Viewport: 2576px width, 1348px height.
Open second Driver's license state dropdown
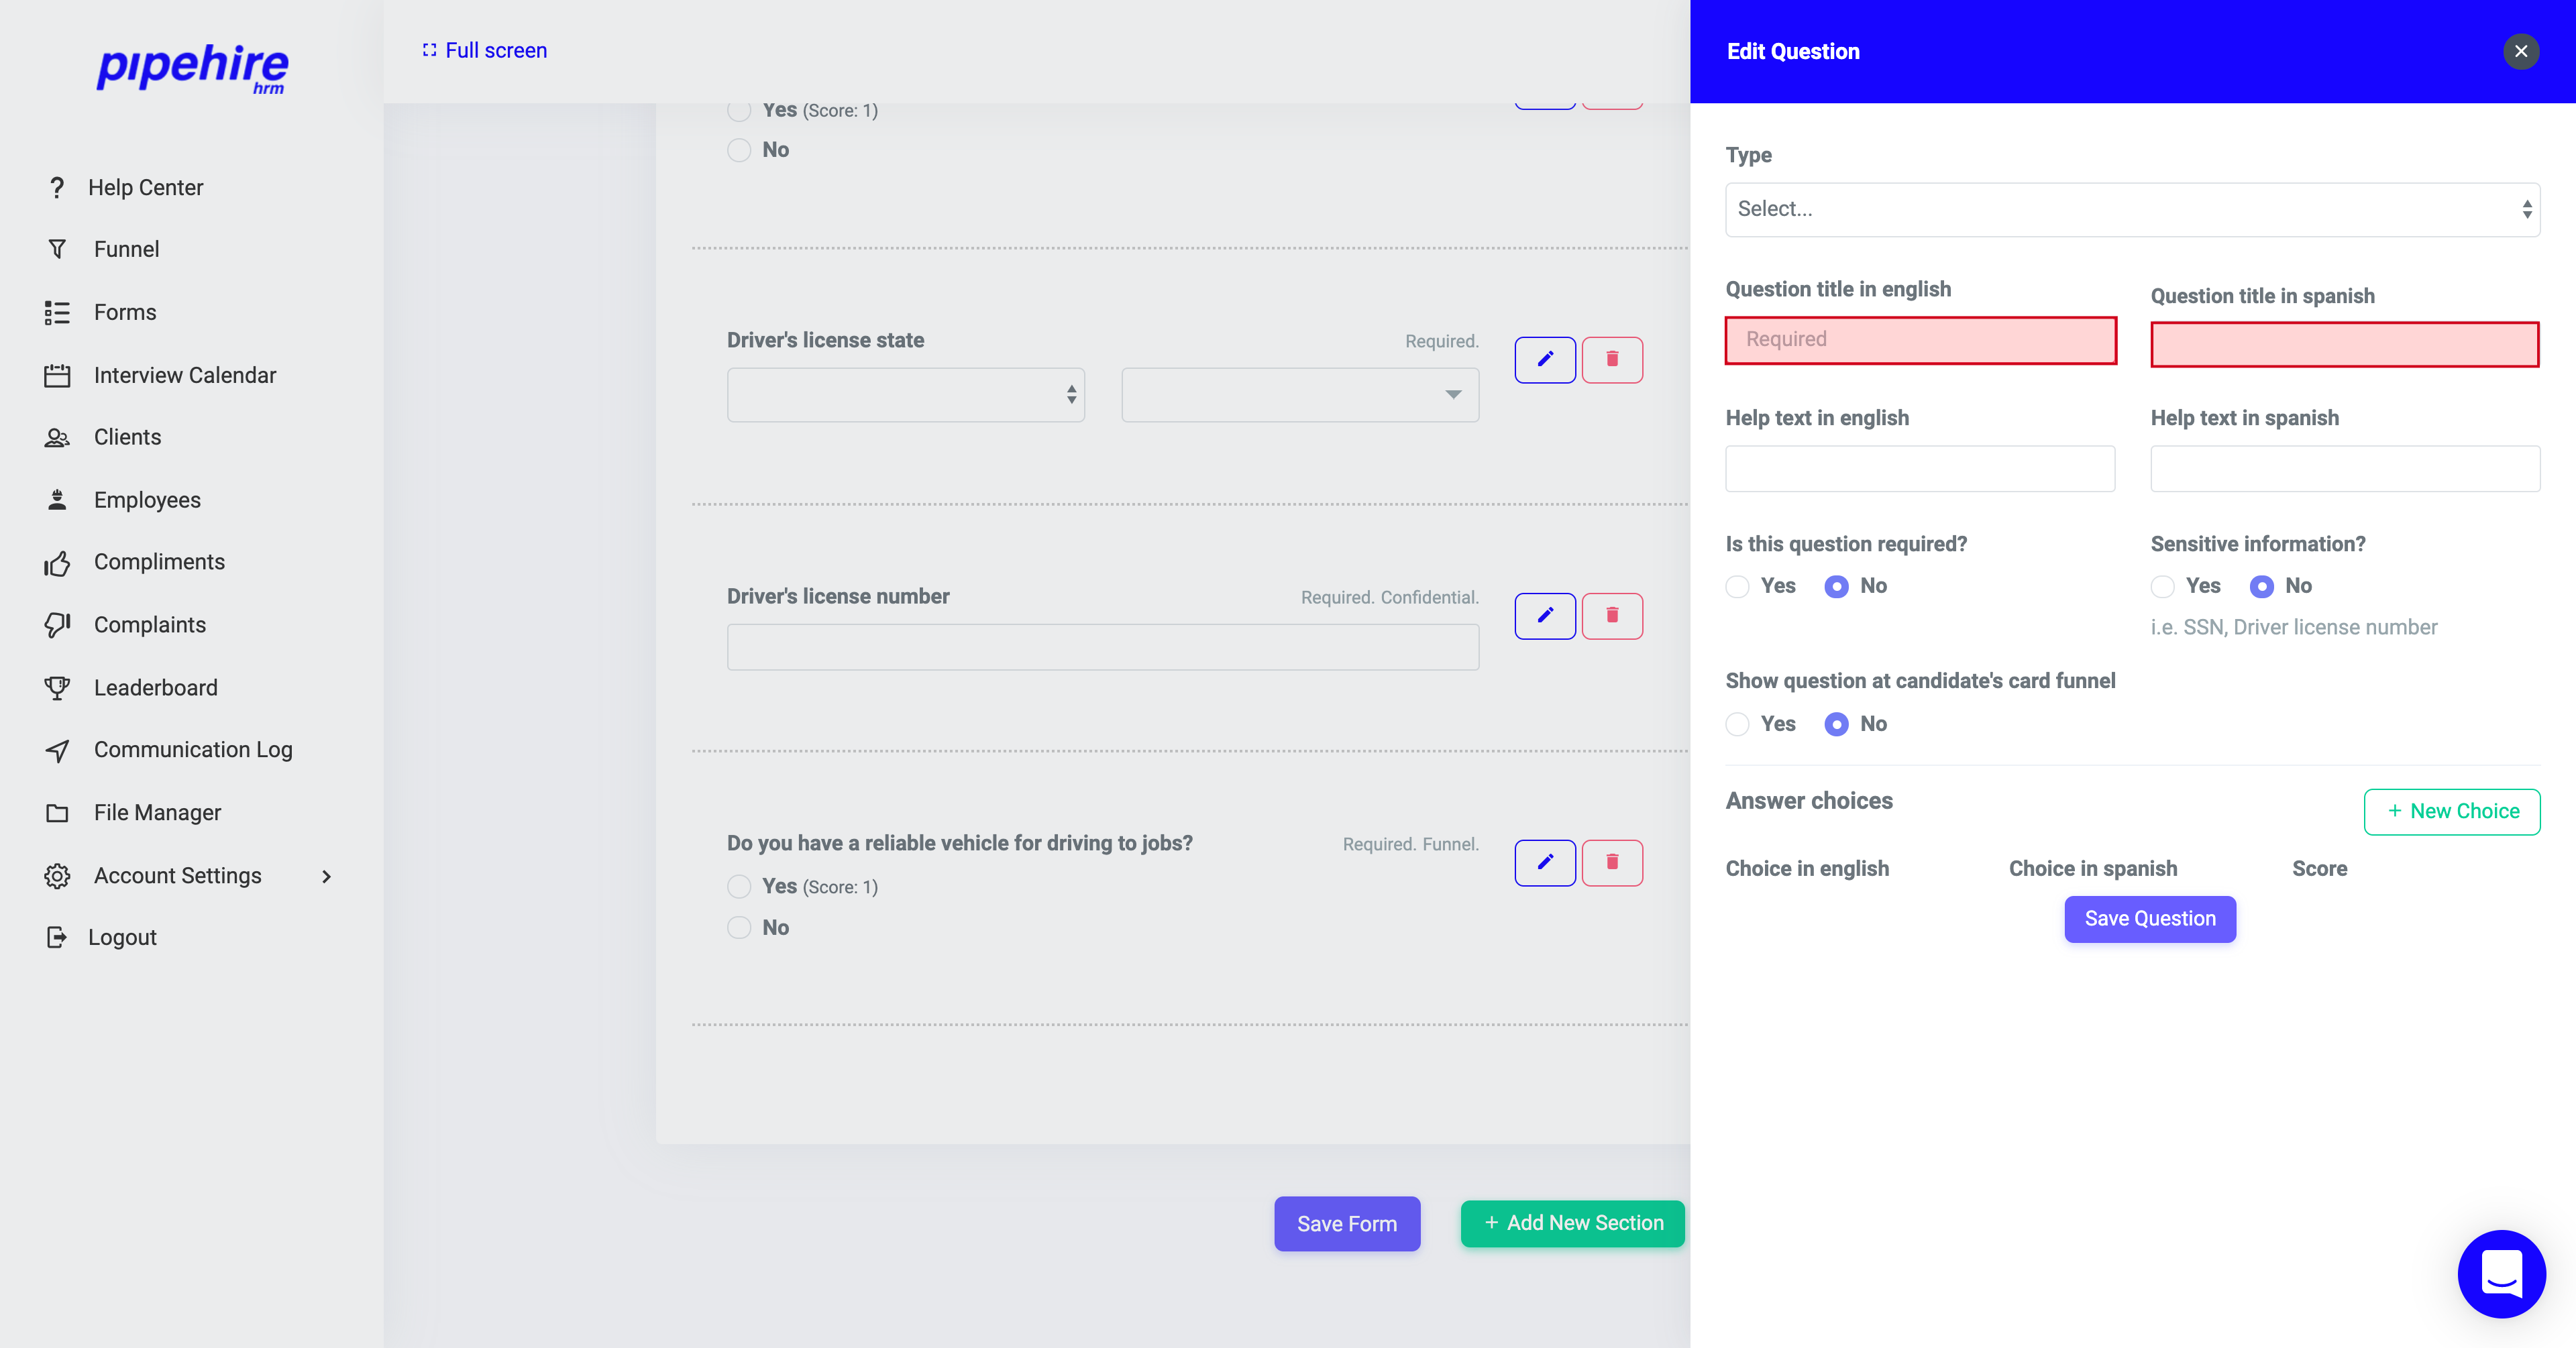pyautogui.click(x=1300, y=395)
